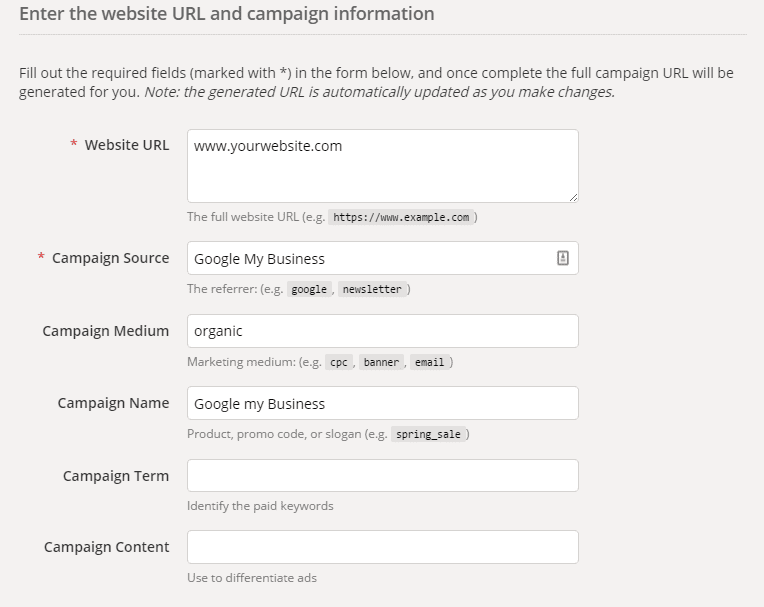Click the Website URL resize handle corner

[573, 197]
